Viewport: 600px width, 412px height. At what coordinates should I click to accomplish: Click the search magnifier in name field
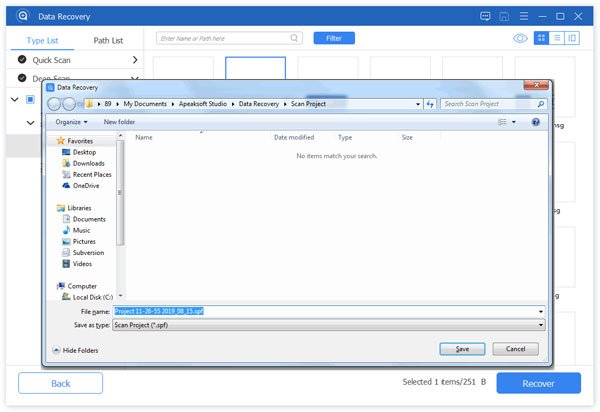coord(294,38)
